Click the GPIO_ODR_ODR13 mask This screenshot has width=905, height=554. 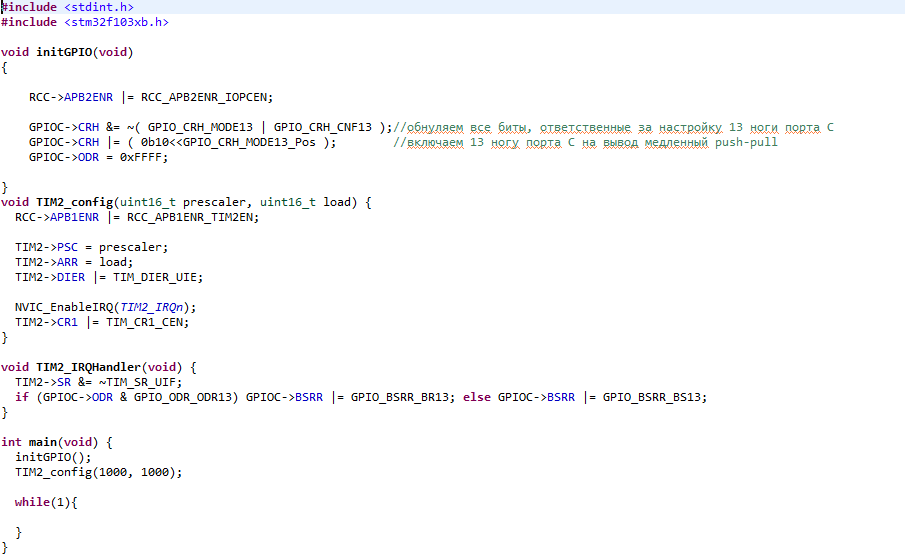[x=183, y=397]
